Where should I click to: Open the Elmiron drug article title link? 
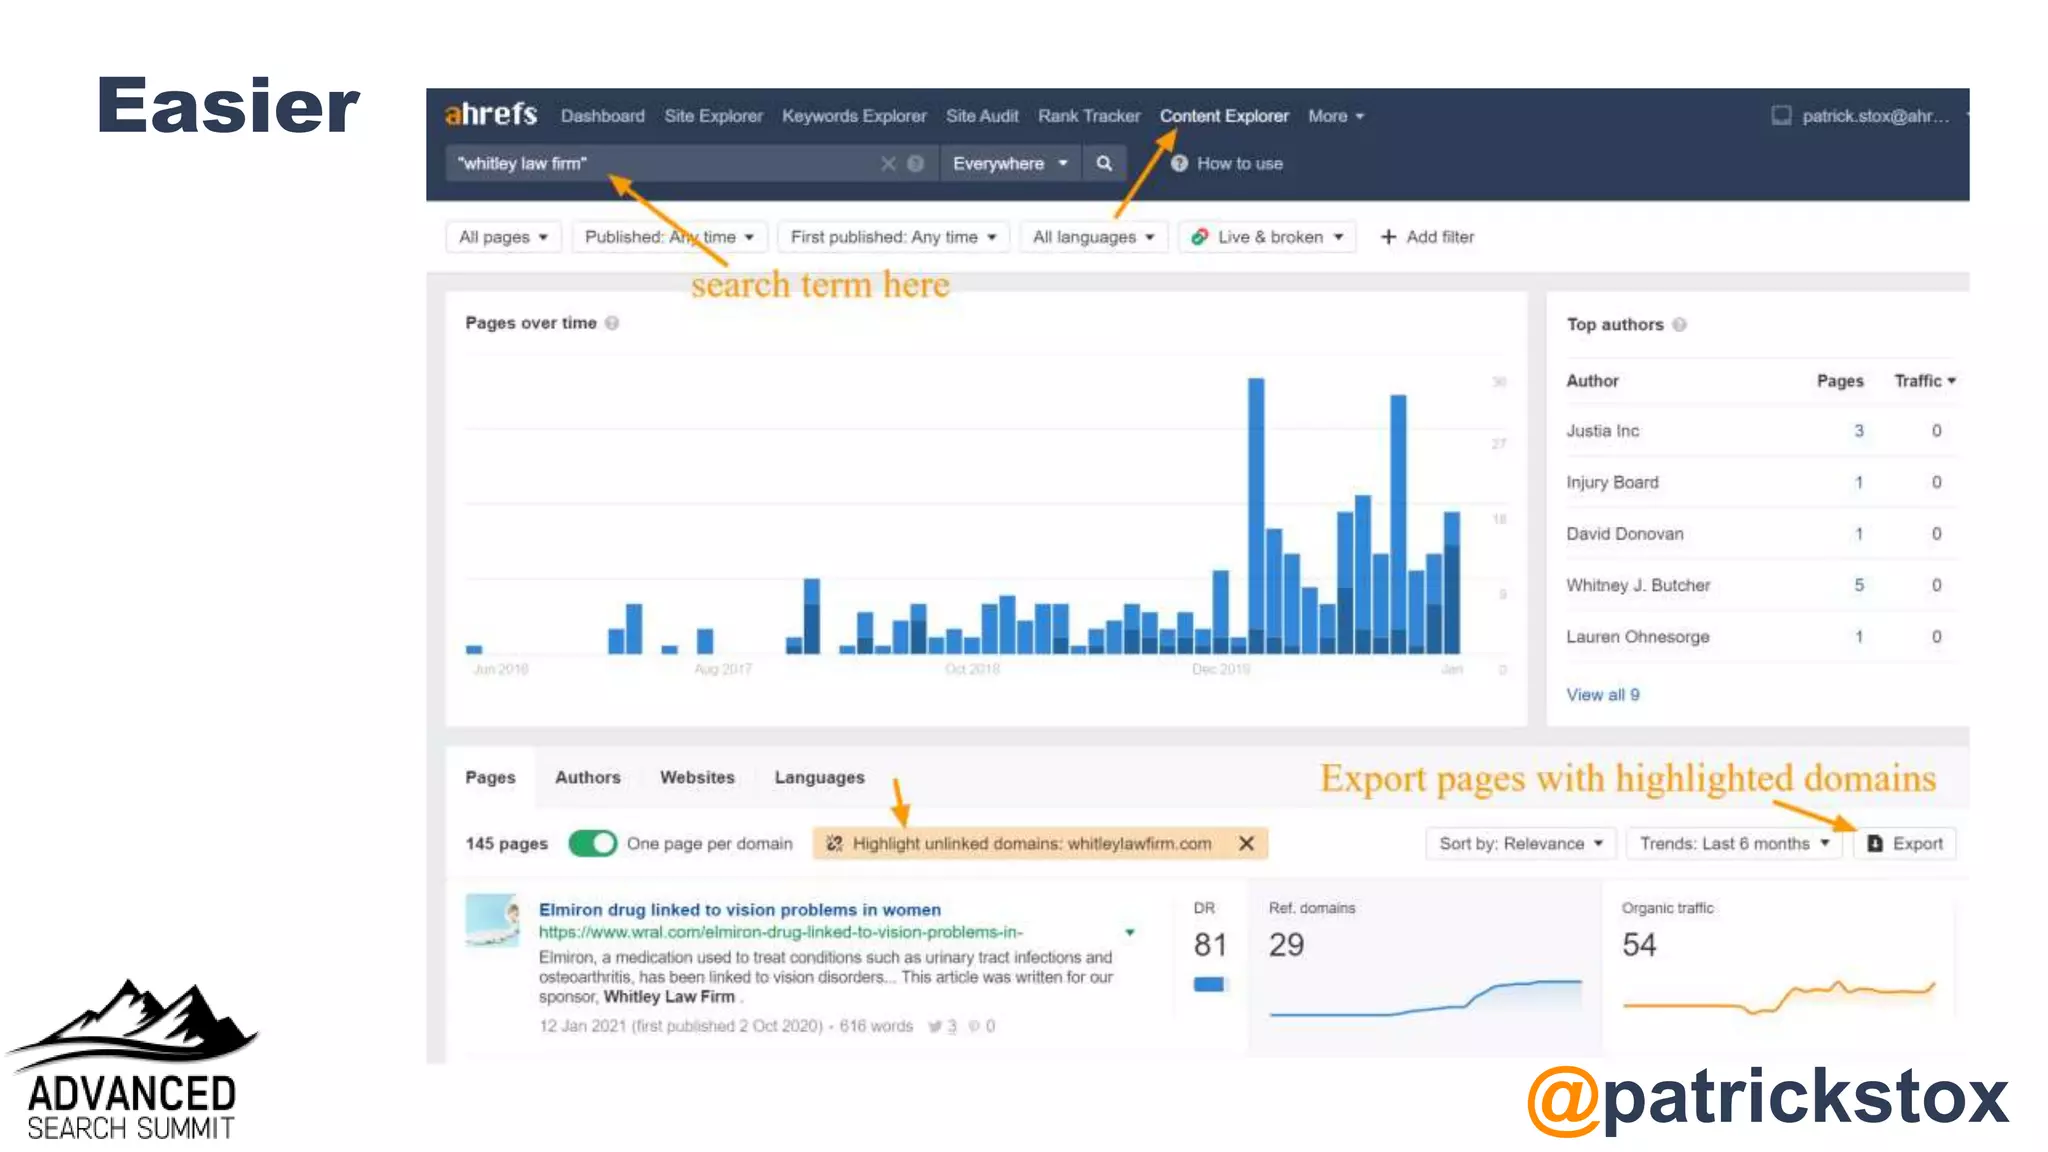[739, 909]
